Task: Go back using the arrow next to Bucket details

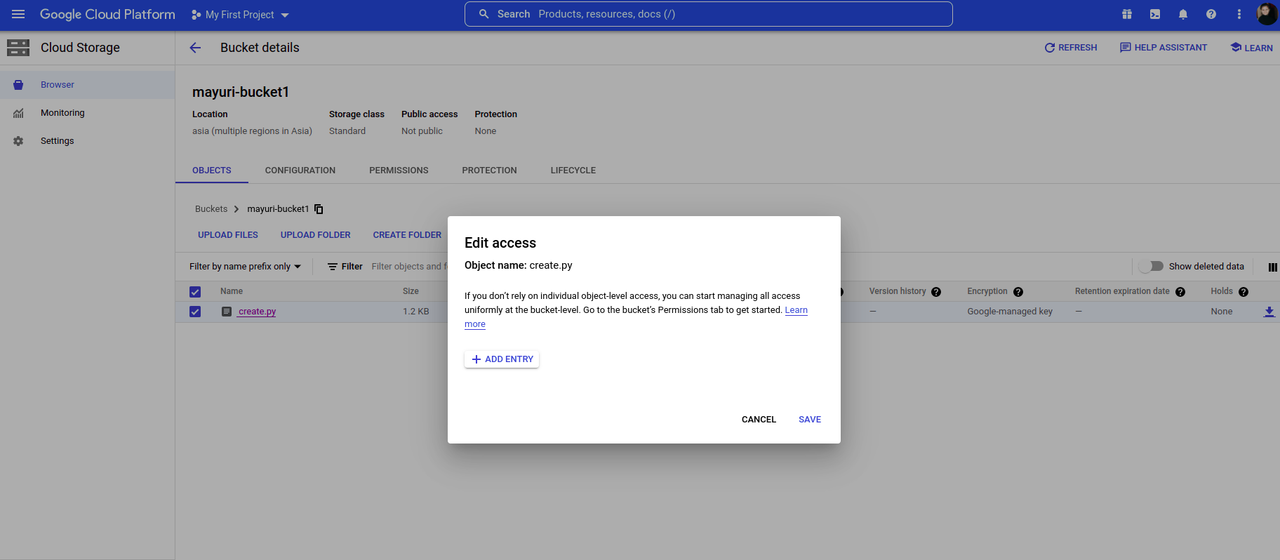Action: point(195,48)
